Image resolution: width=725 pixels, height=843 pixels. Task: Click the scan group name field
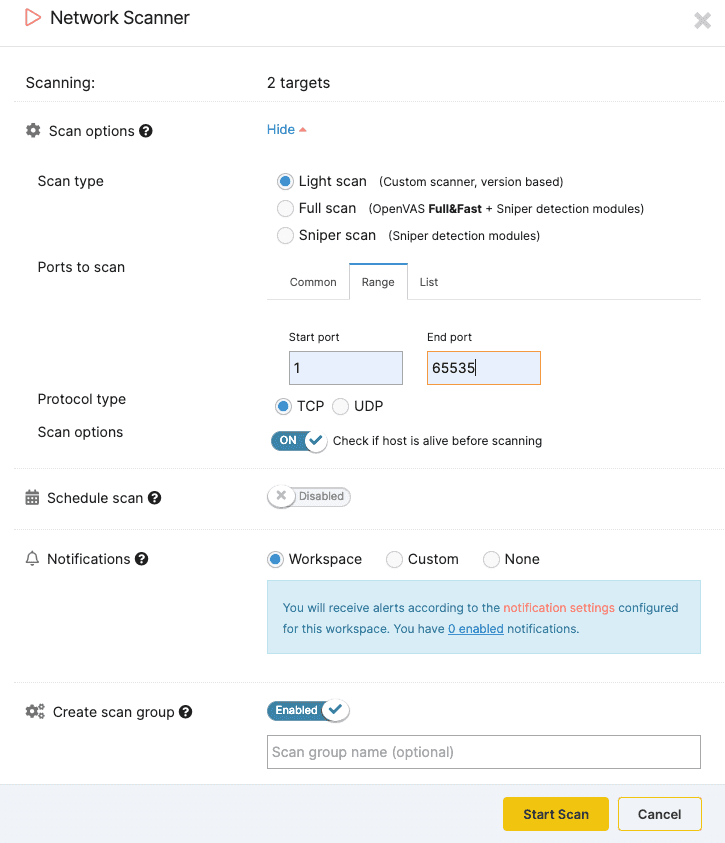coord(483,752)
